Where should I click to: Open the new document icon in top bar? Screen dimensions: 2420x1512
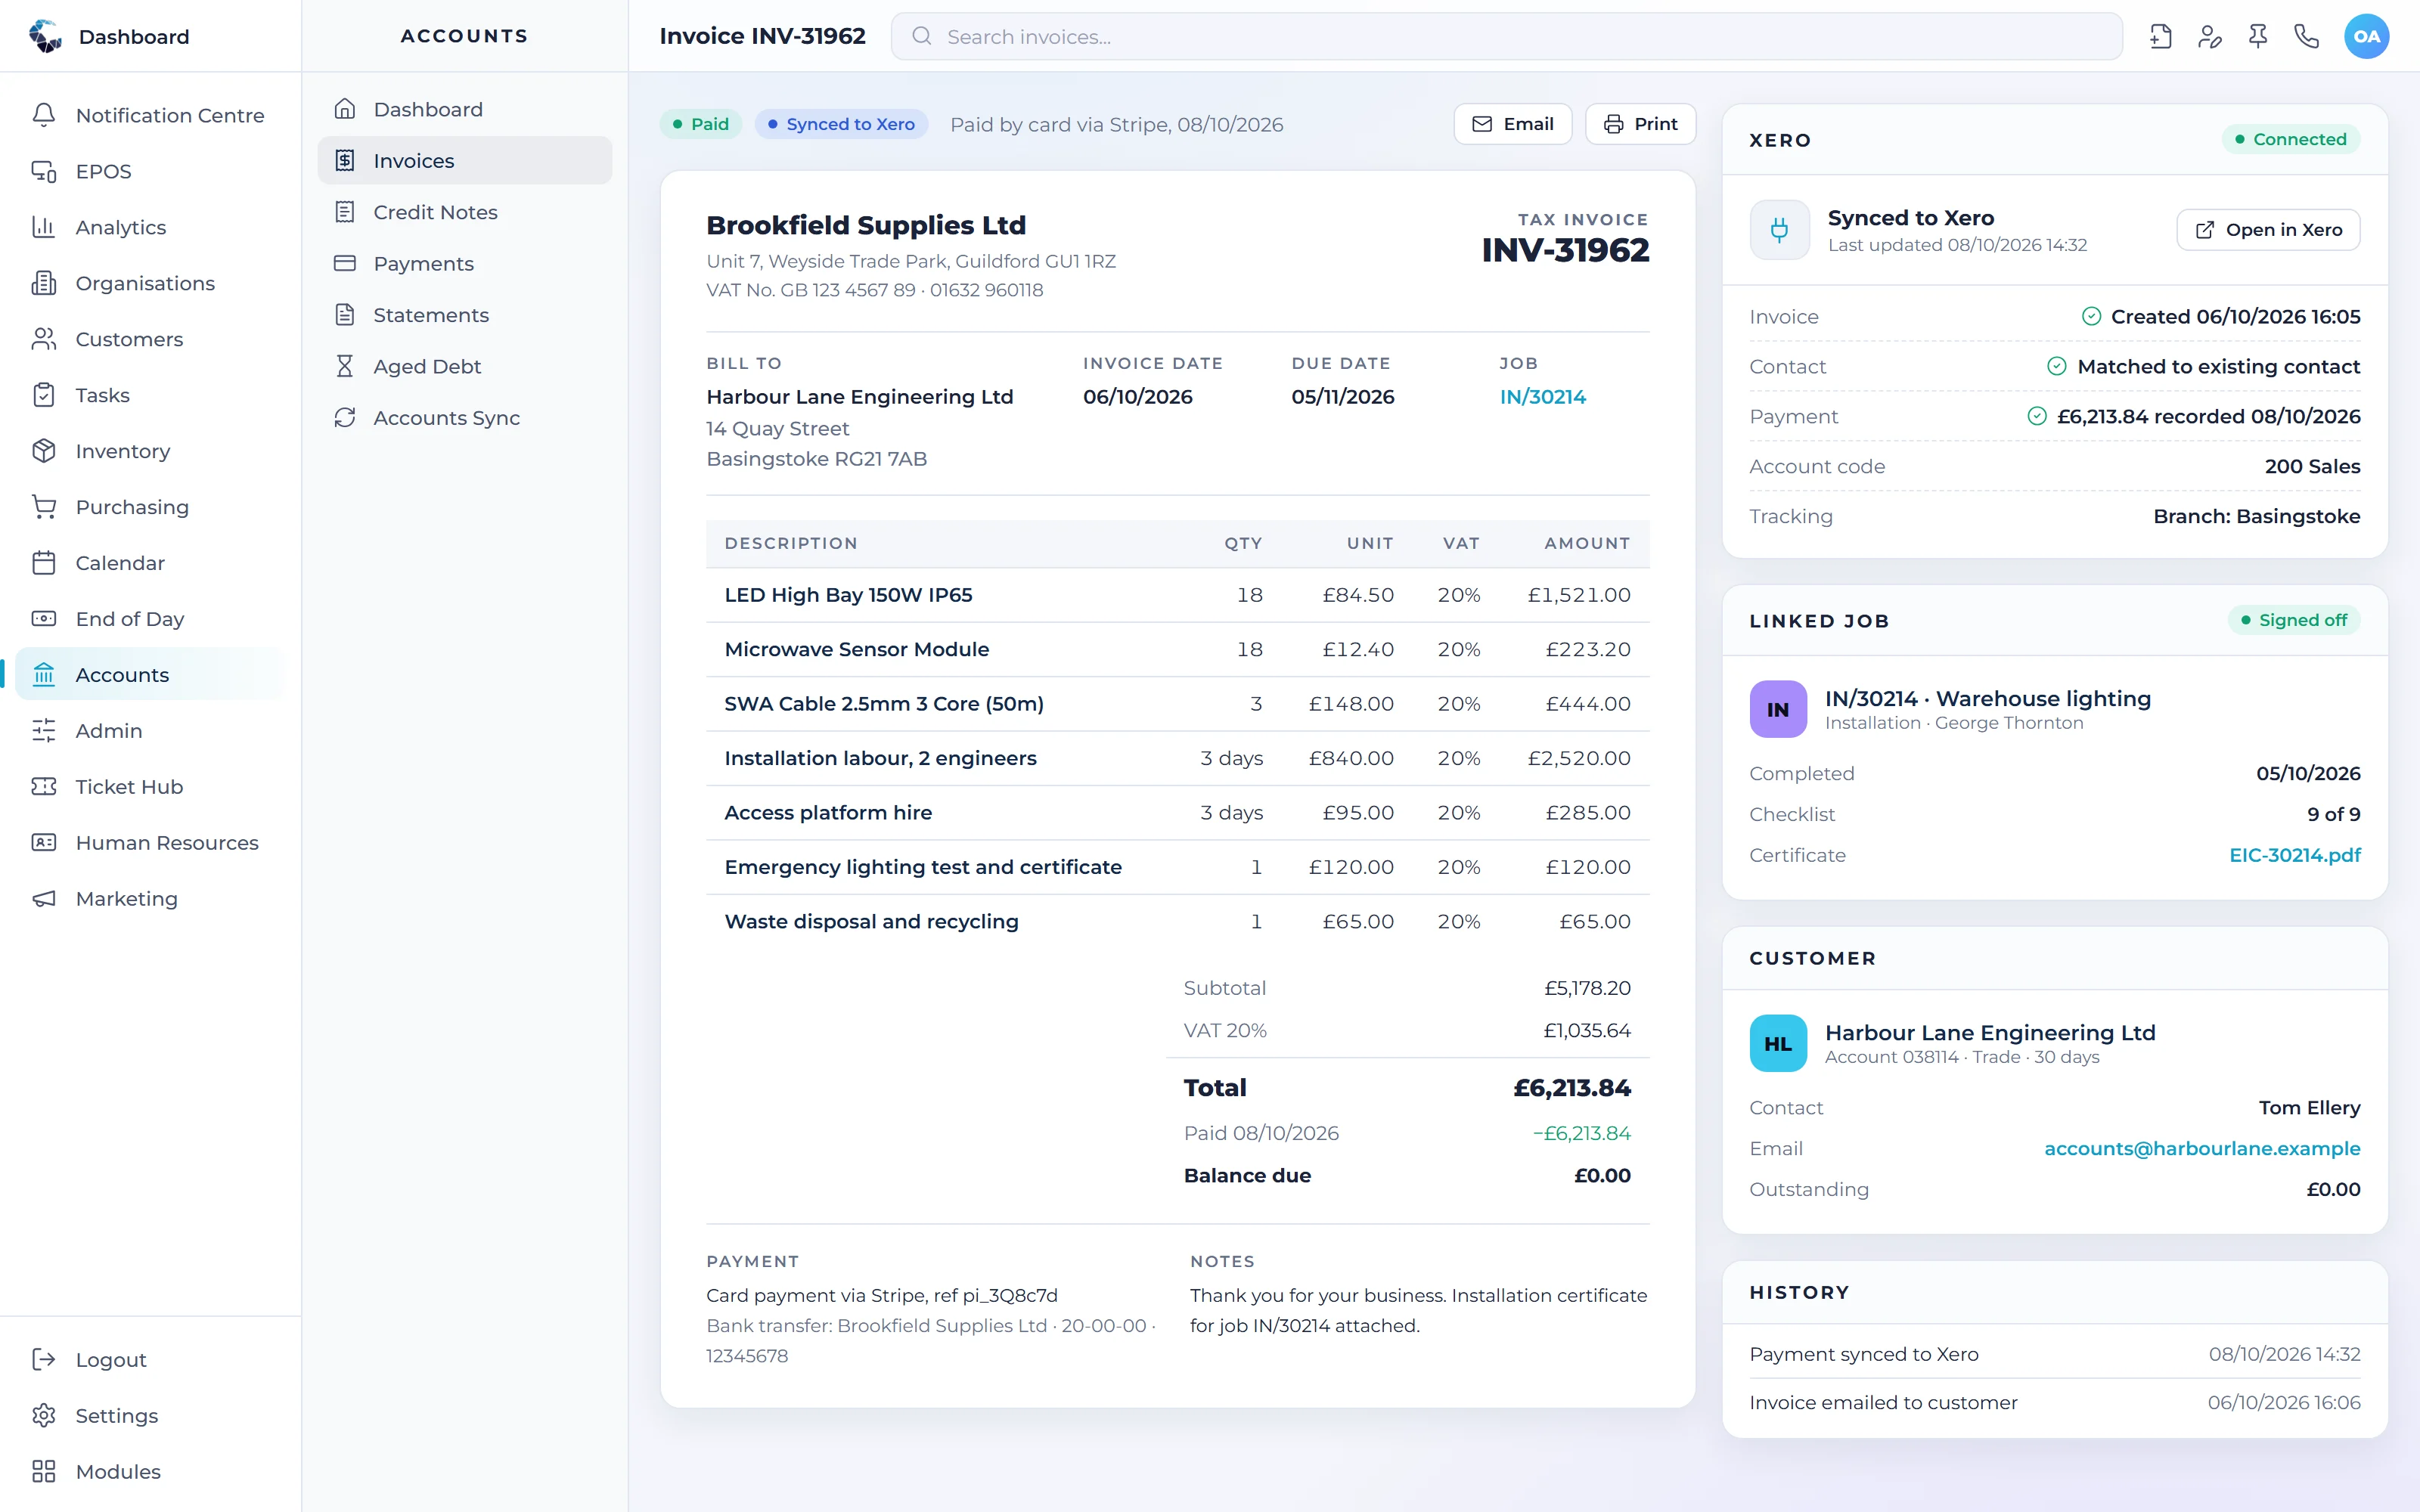click(2160, 37)
